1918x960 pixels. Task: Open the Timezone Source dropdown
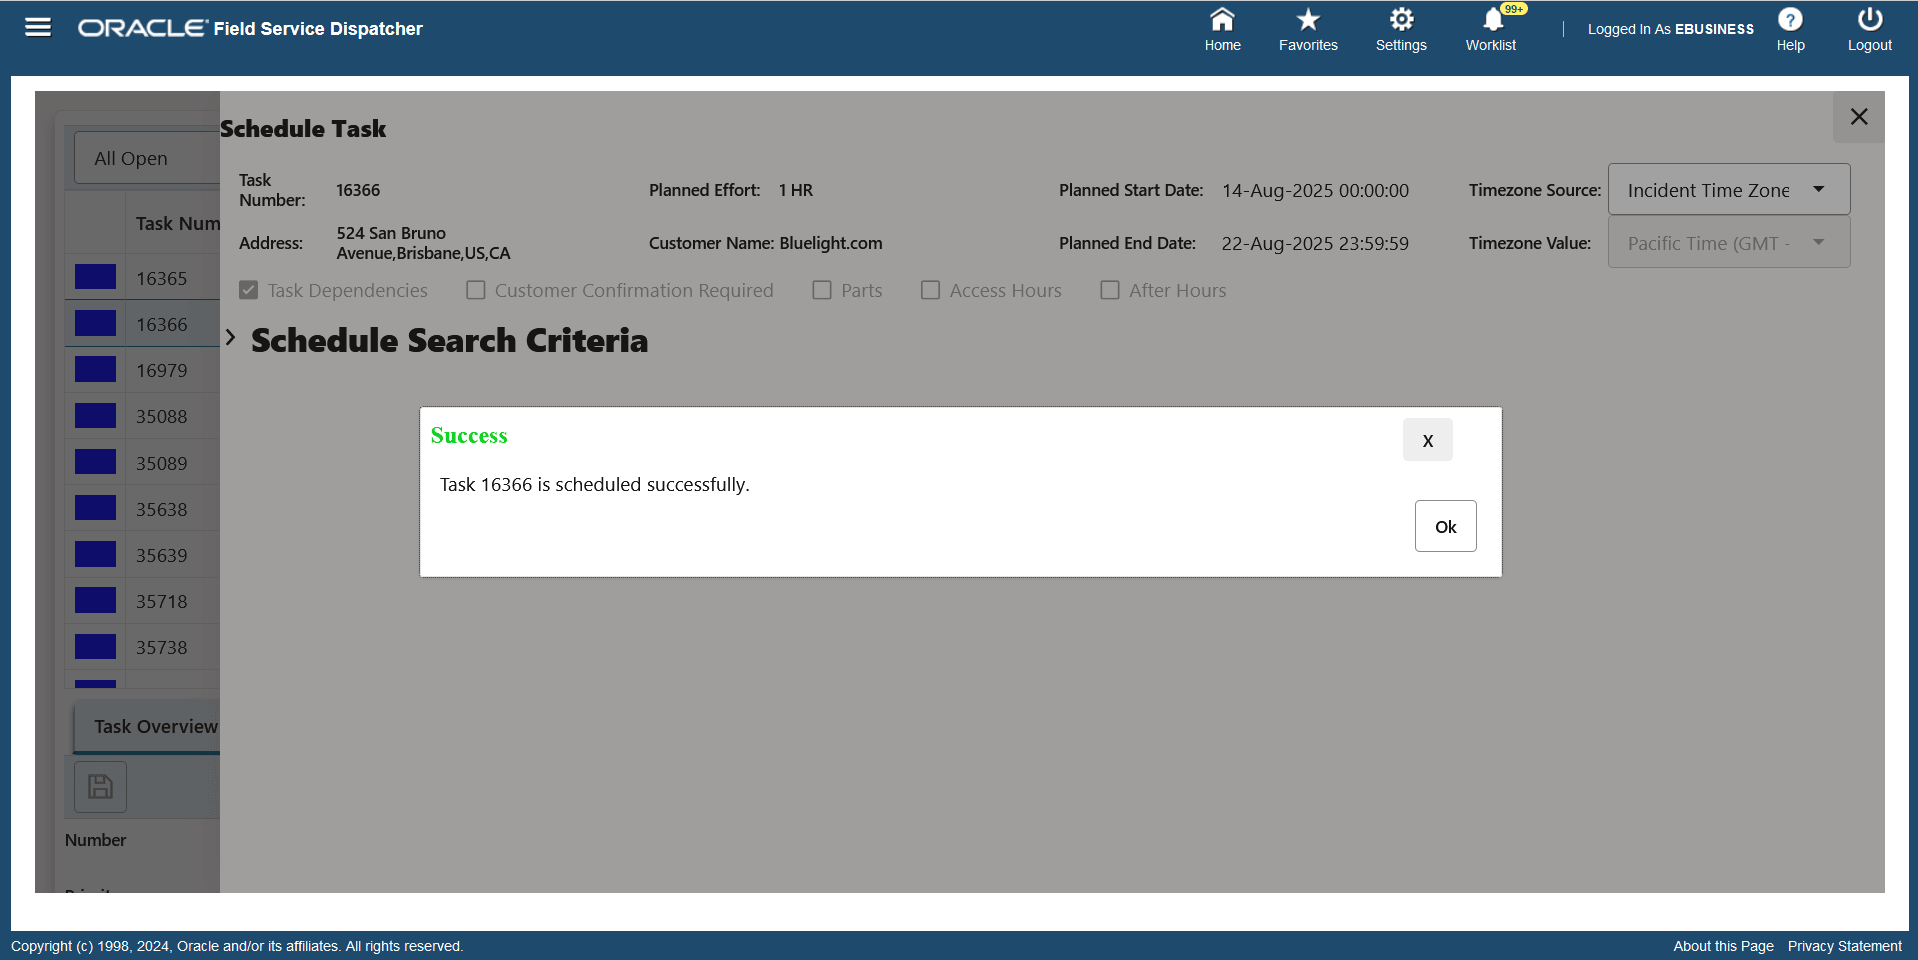tap(1727, 189)
